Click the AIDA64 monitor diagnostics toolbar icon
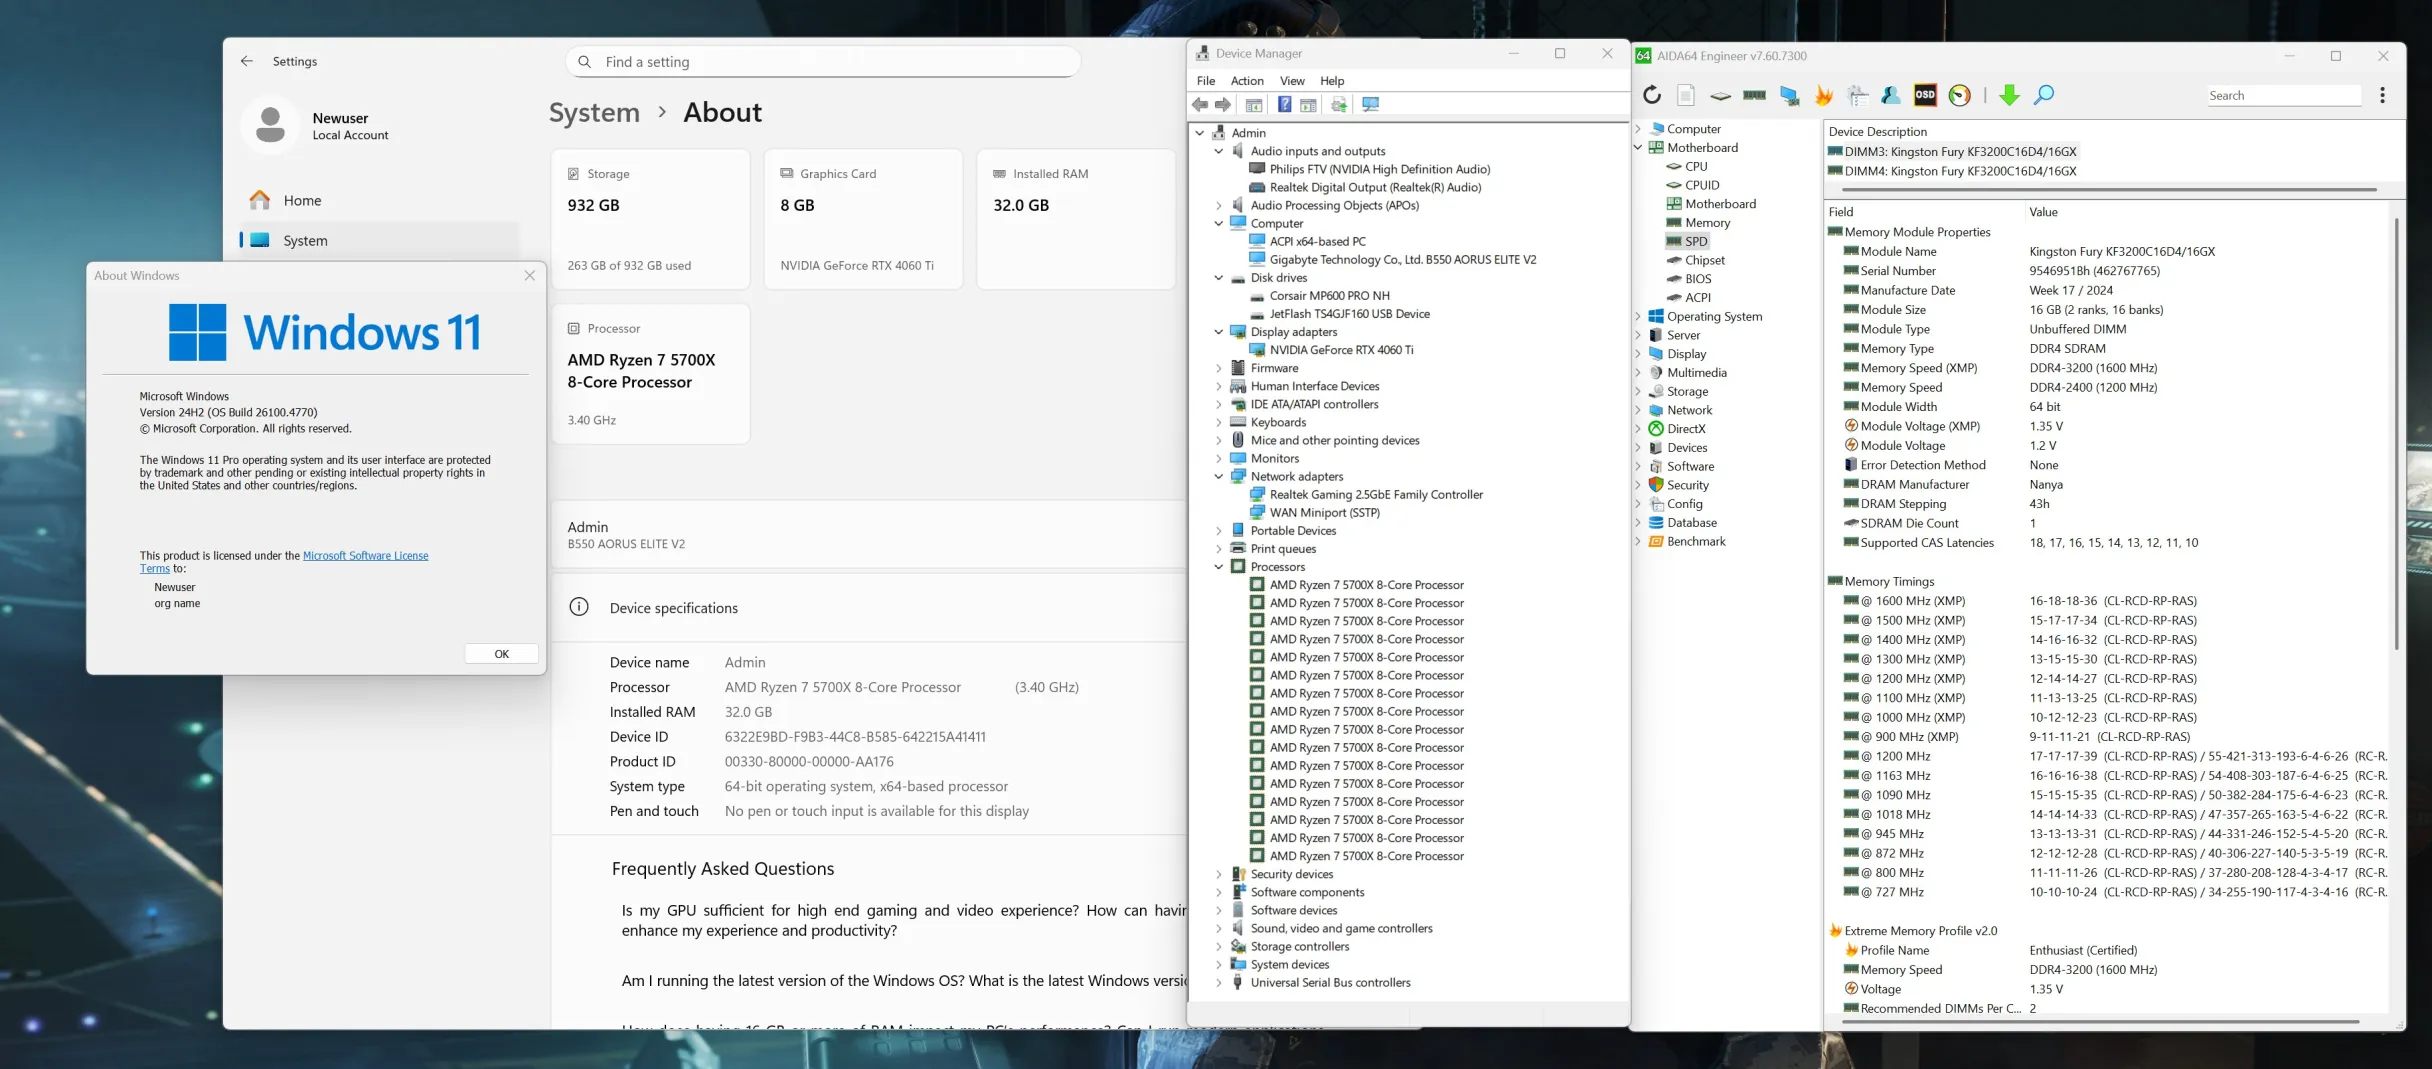Viewport: 2432px width, 1069px height. [1790, 95]
